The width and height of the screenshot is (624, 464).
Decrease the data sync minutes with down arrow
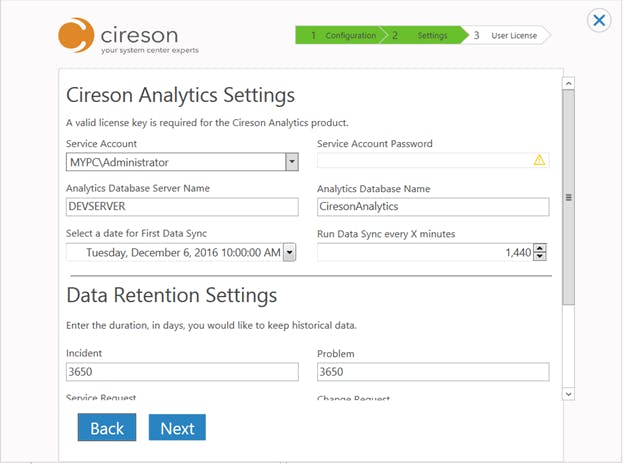pos(540,256)
